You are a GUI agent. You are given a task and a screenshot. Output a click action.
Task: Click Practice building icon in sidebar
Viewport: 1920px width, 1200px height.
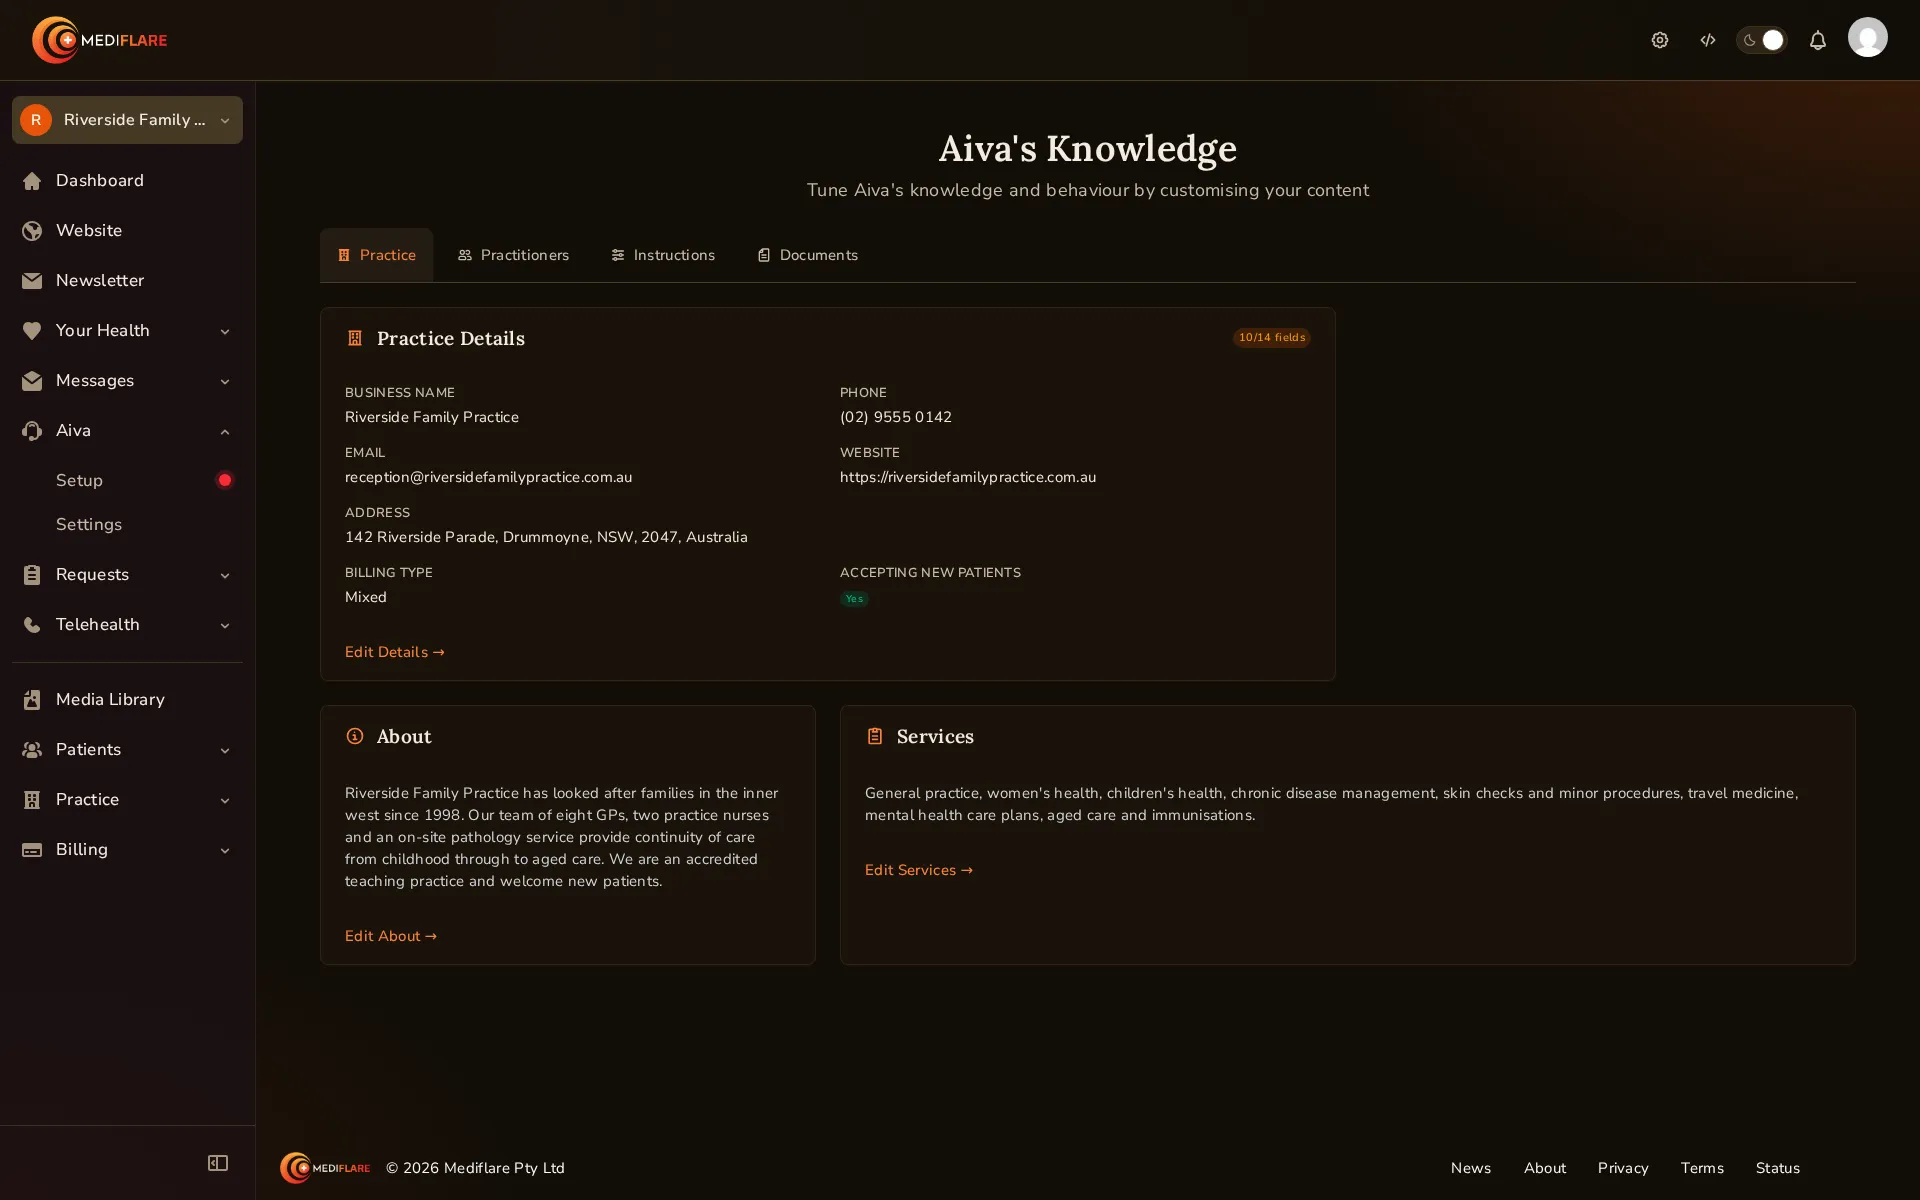click(x=32, y=800)
